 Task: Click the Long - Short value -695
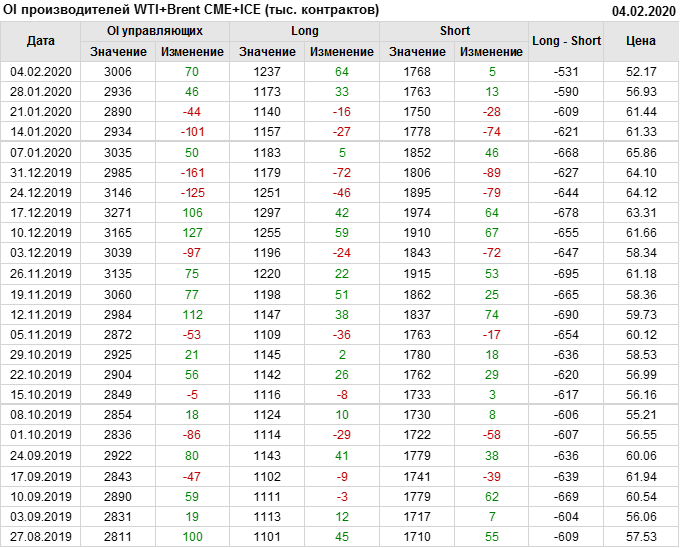566,274
